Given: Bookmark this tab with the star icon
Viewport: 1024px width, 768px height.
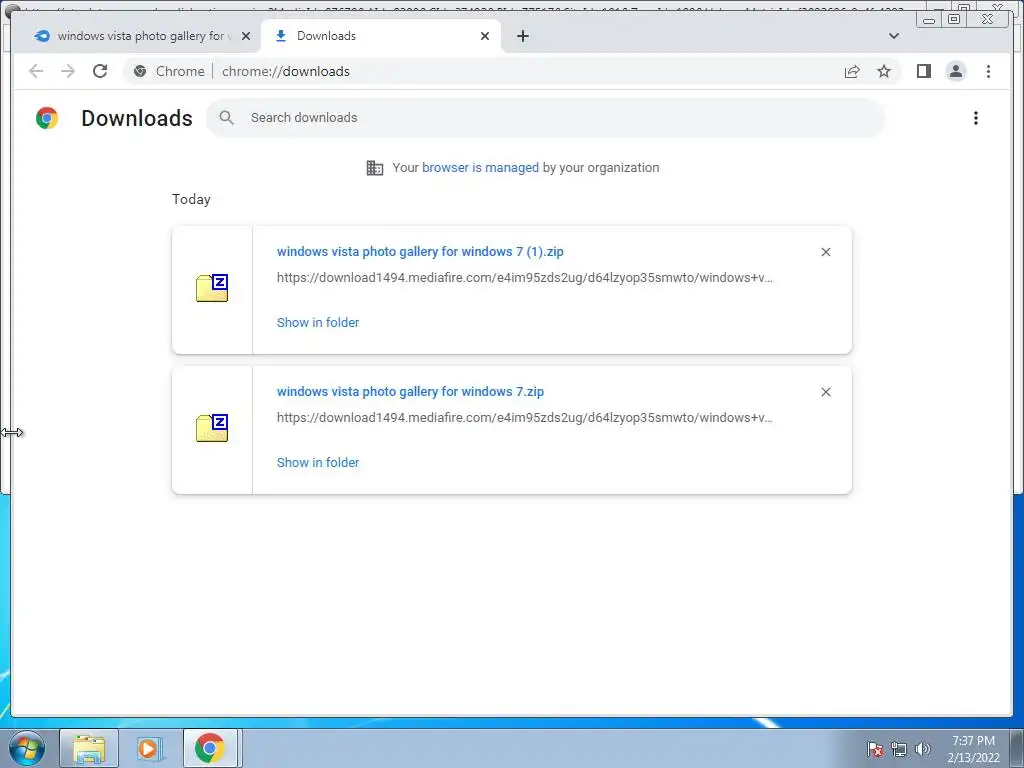Looking at the screenshot, I should point(884,71).
